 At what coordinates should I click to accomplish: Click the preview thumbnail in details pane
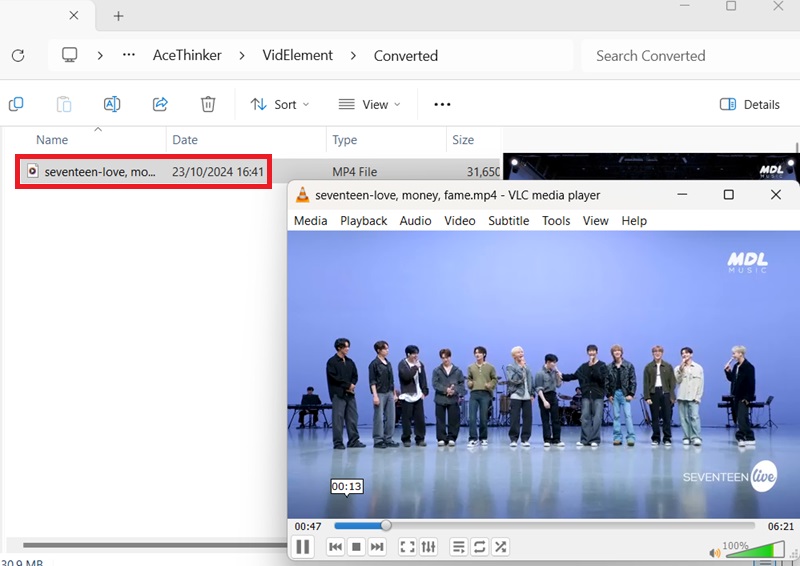(651, 166)
